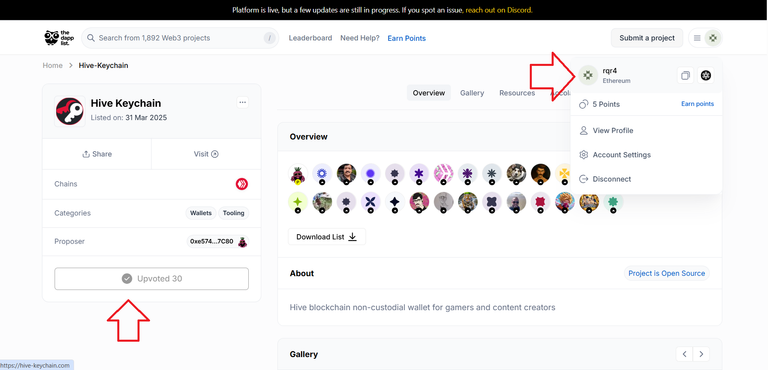Switch to the Gallery tab
Viewport: 768px width, 370px height.
(472, 93)
